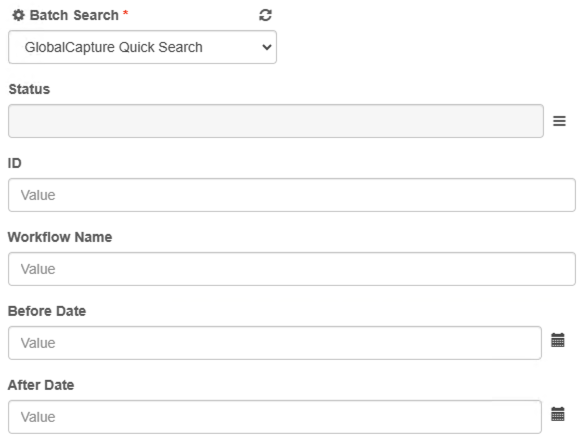This screenshot has height=446, width=583.
Task: Click the Workflow Name label
Action: pyautogui.click(x=60, y=237)
